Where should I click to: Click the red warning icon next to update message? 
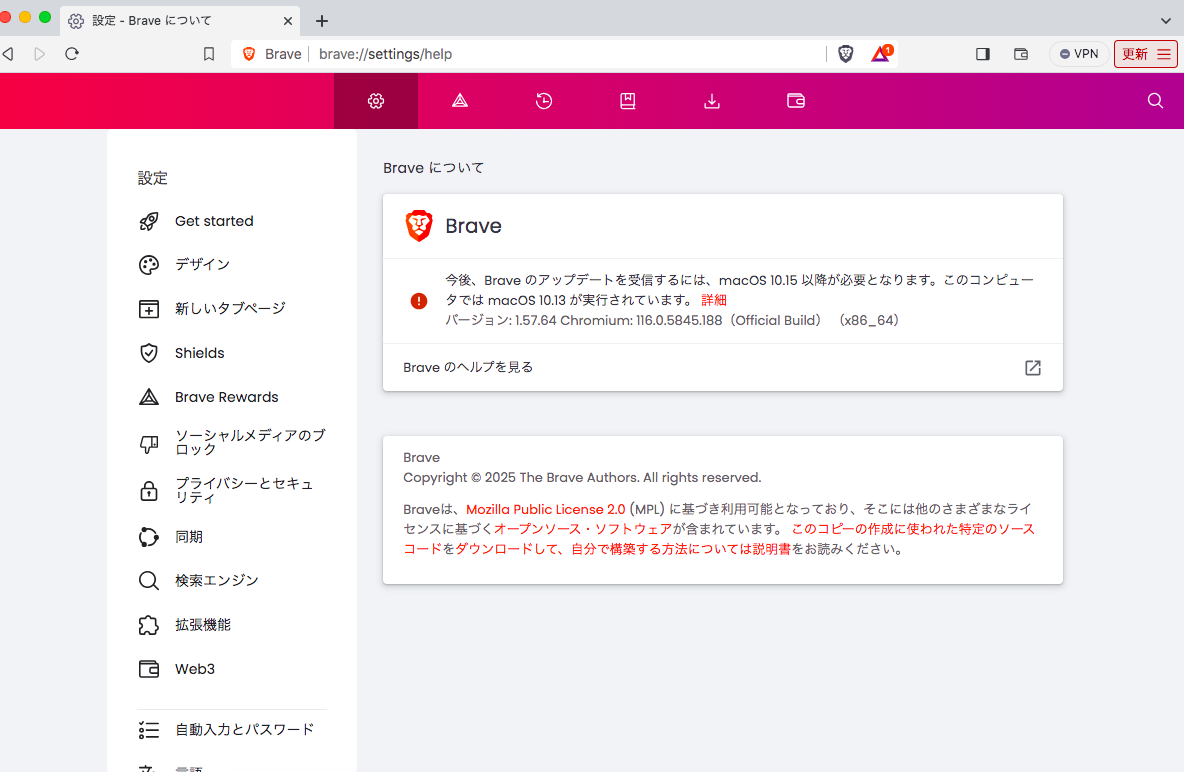[x=418, y=301]
